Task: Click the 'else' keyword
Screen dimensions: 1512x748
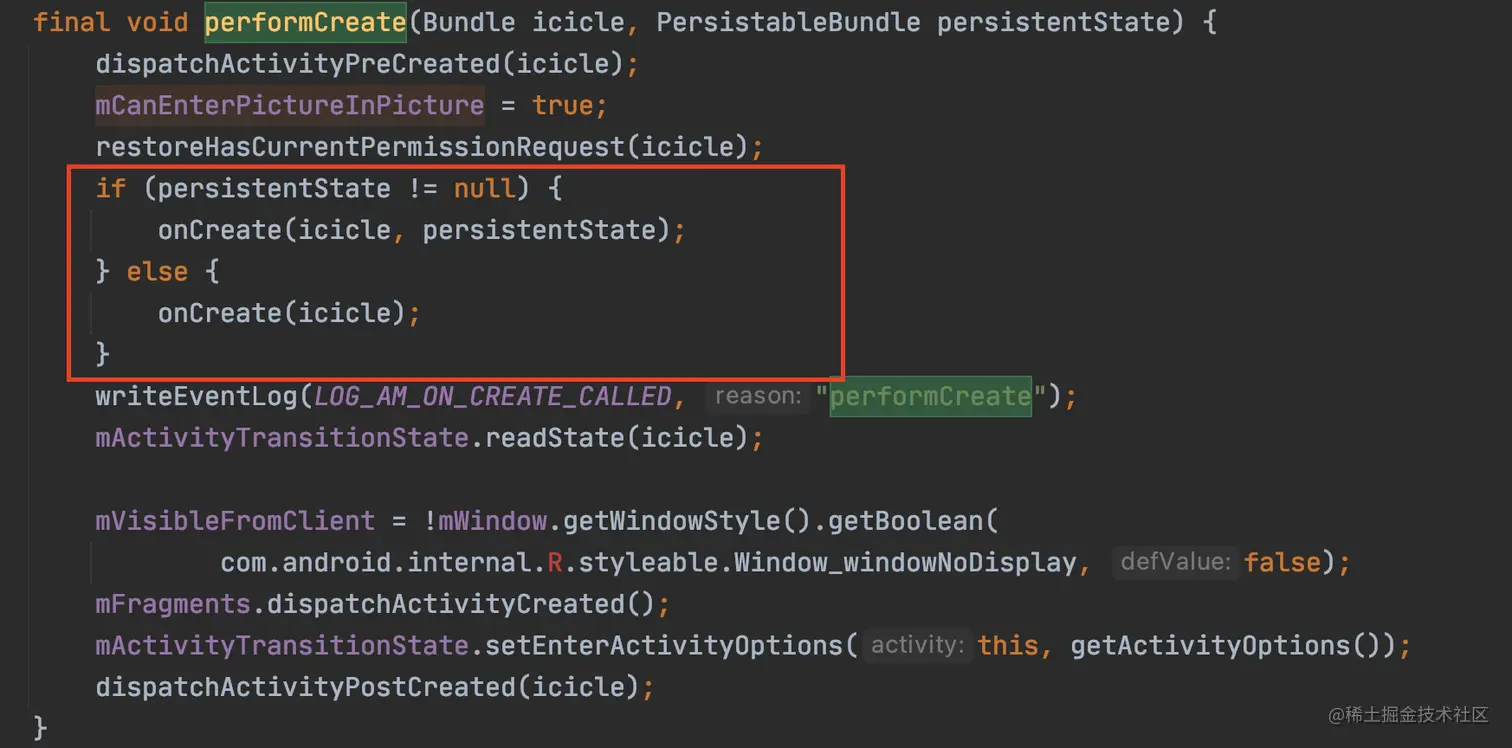Action: click(x=157, y=271)
